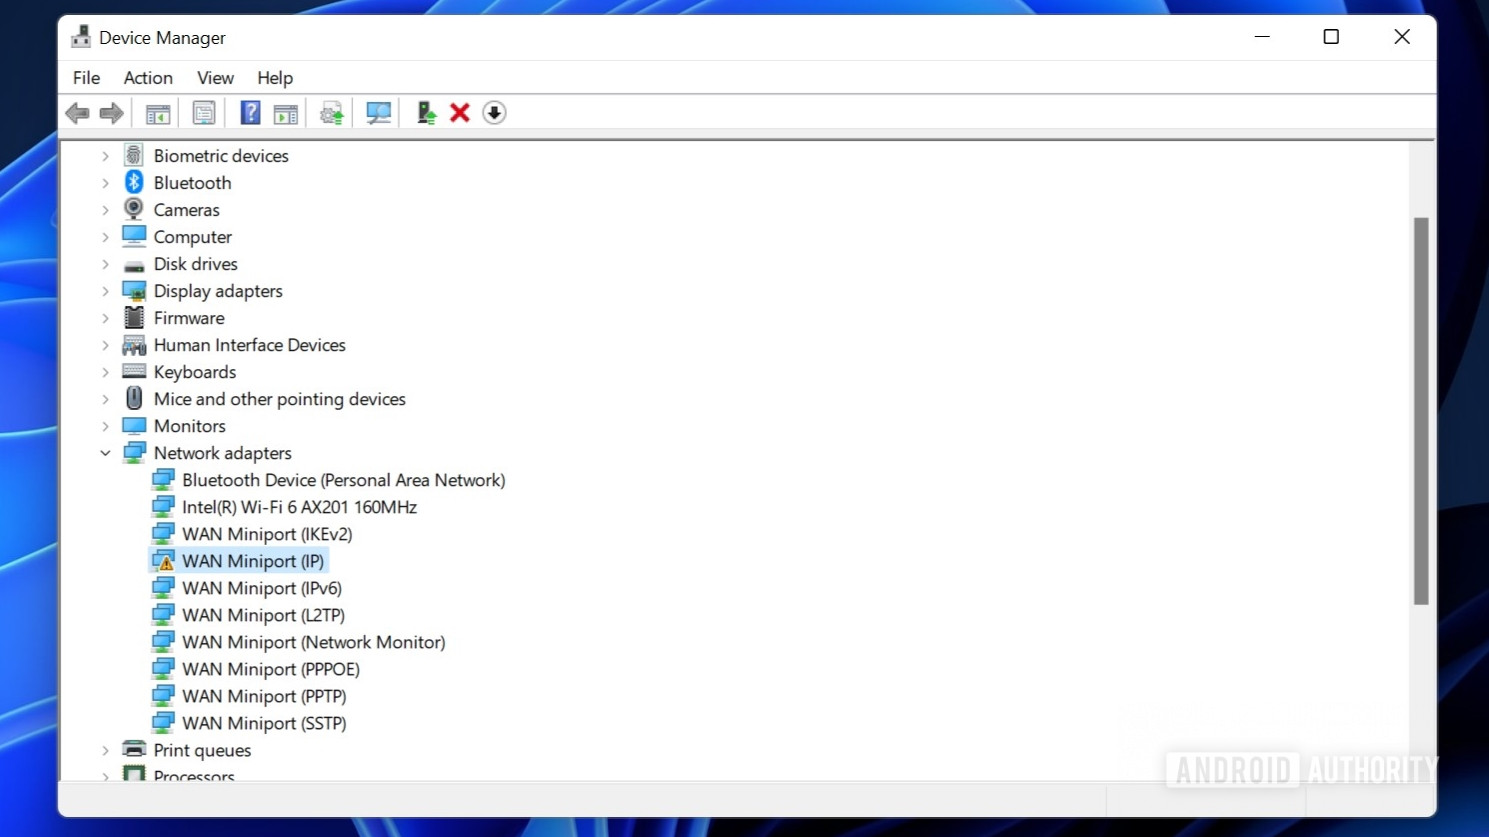Expand the Bluetooth category

coord(106,182)
